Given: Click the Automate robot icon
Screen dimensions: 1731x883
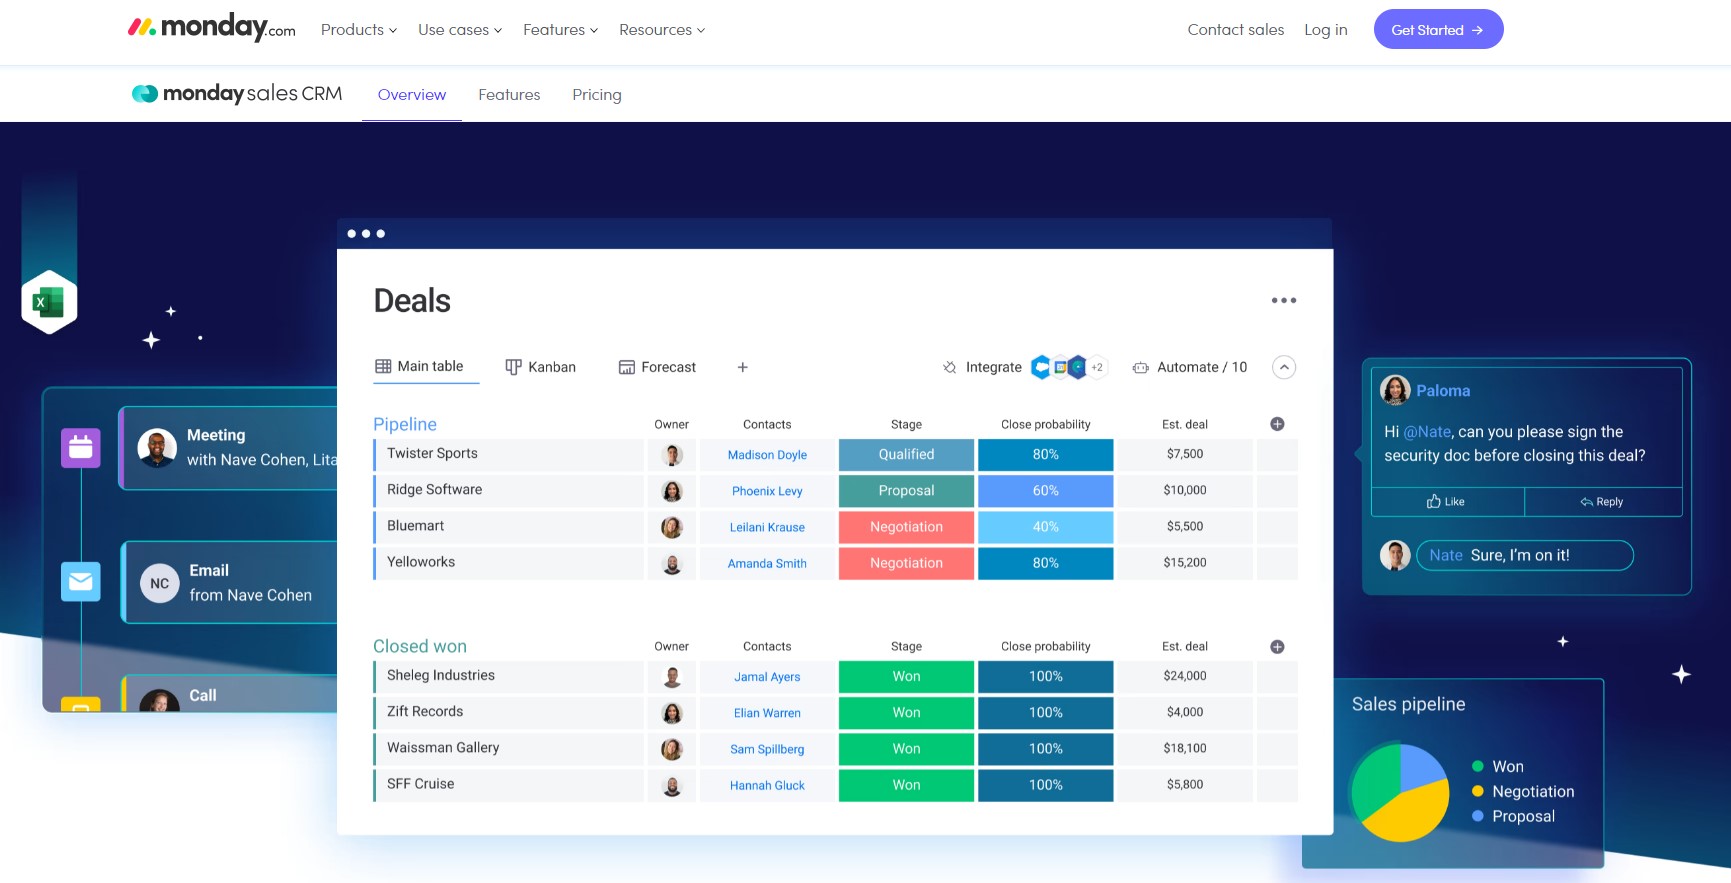Looking at the screenshot, I should (1140, 367).
